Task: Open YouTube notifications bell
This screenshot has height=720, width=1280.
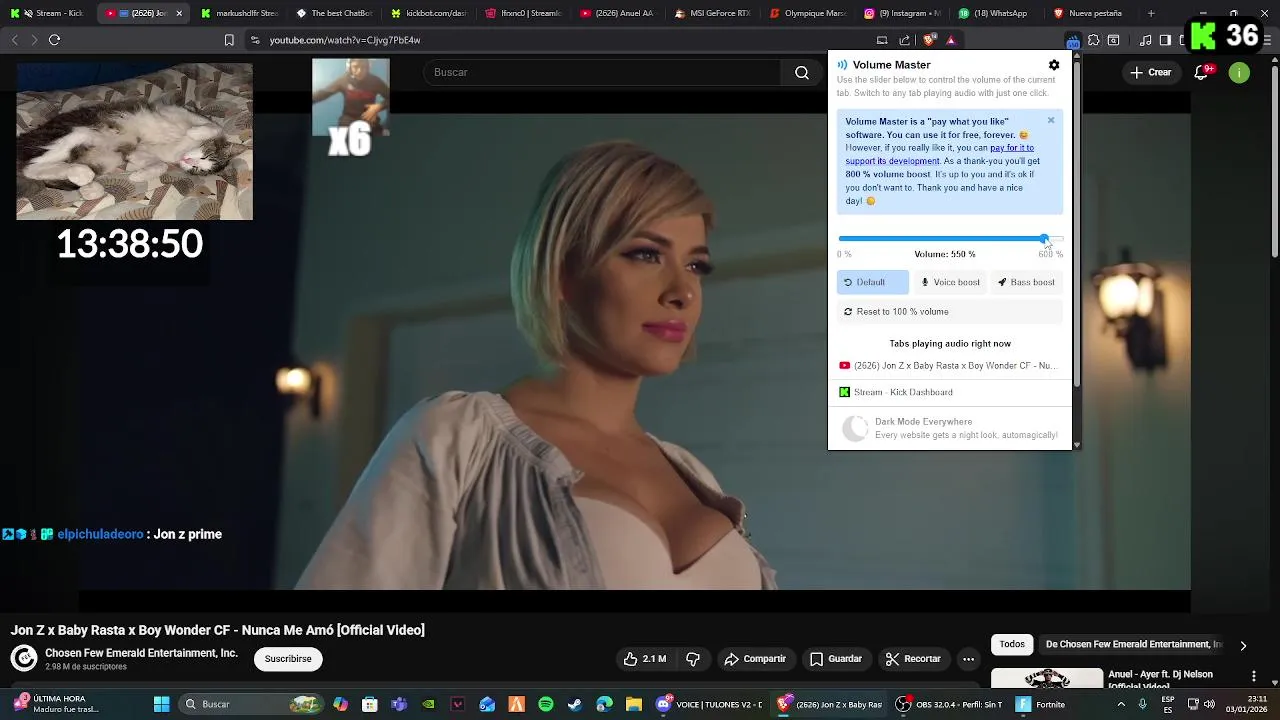Action: [1202, 72]
